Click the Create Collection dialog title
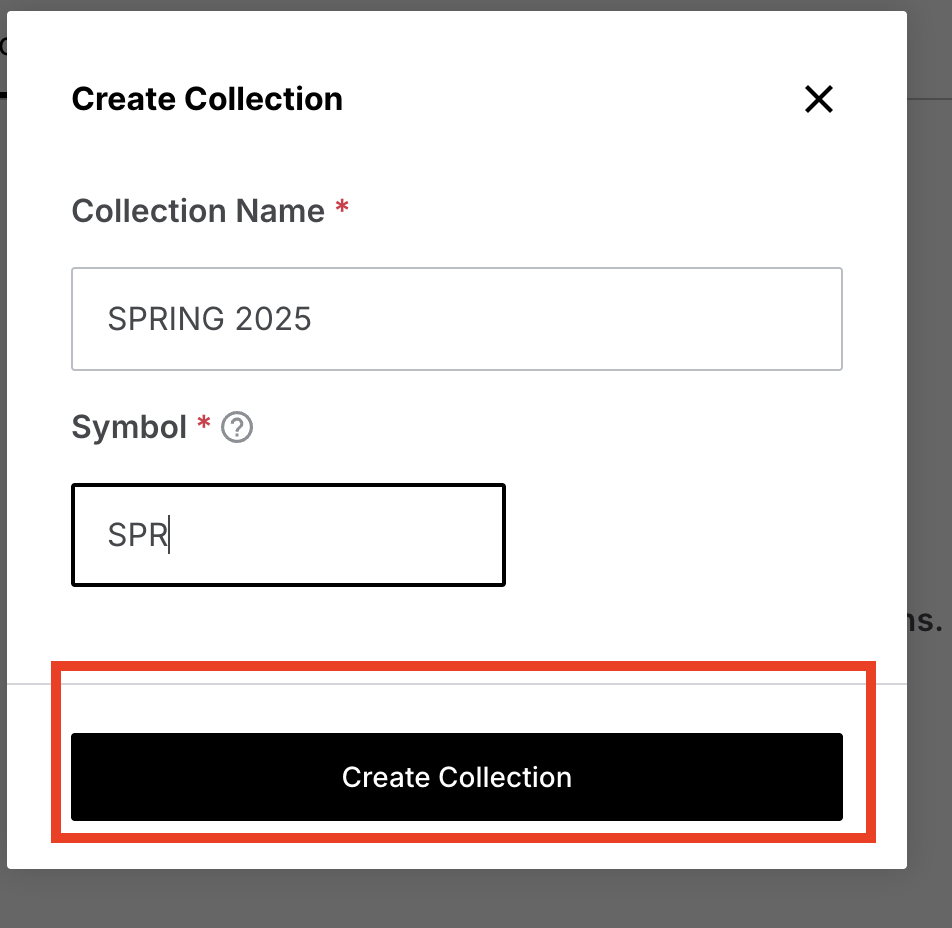Image resolution: width=952 pixels, height=928 pixels. click(207, 99)
